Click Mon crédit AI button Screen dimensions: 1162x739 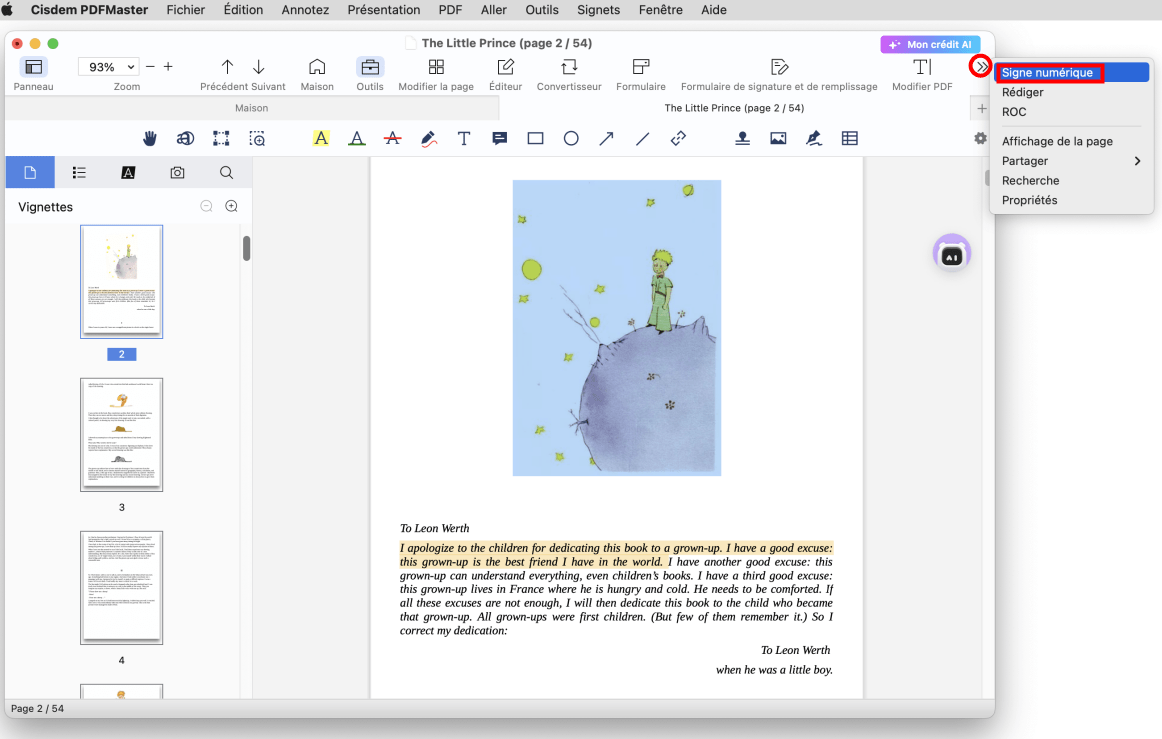(930, 43)
